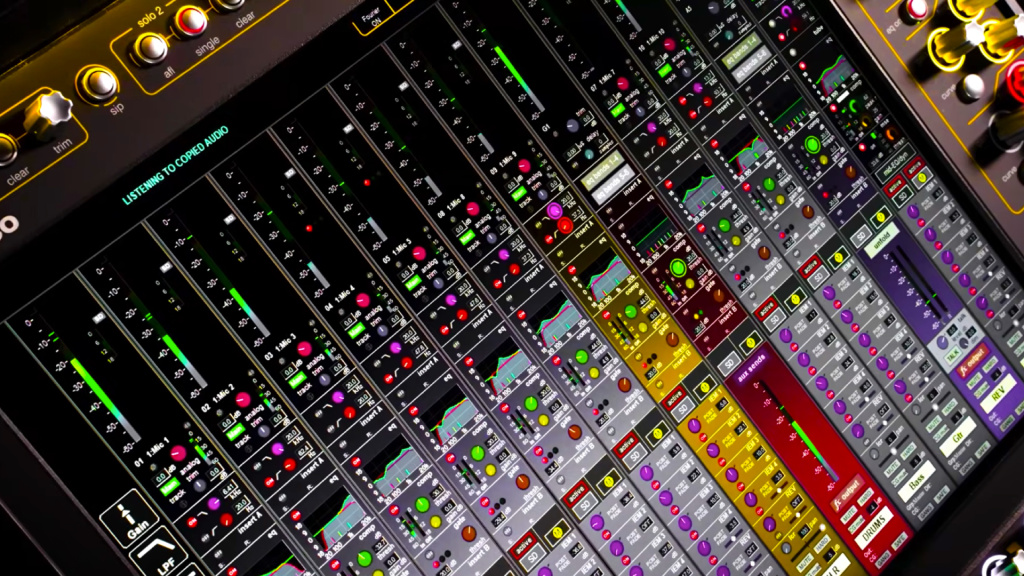Toggle SAFE on the Gtr strip

[983, 451]
